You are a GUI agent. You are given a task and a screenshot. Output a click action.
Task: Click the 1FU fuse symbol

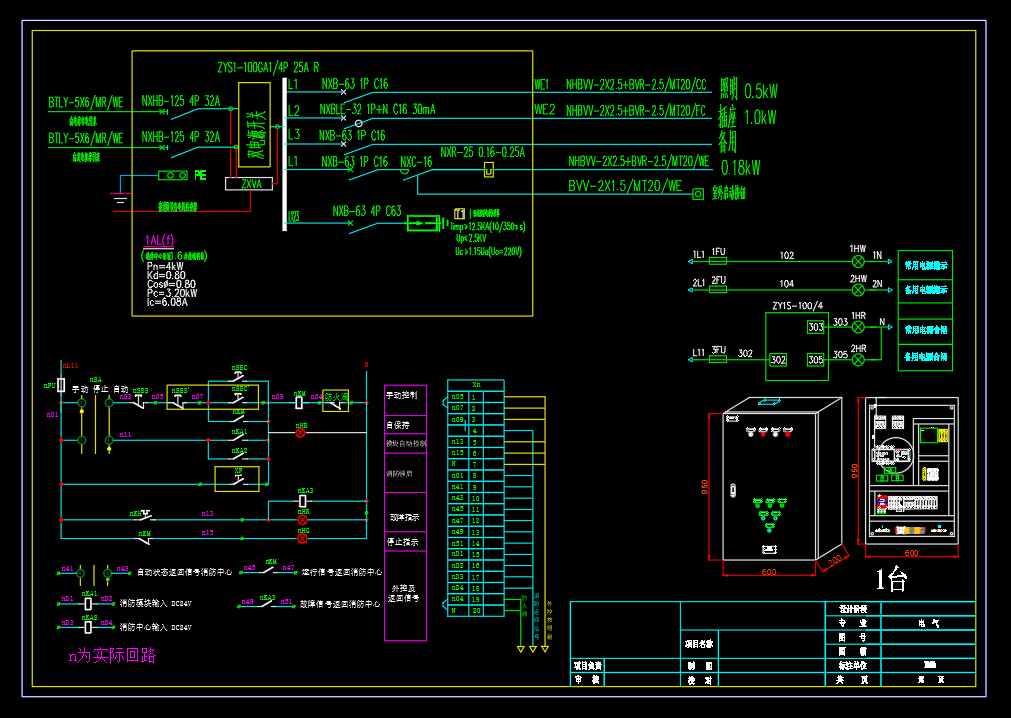click(718, 261)
